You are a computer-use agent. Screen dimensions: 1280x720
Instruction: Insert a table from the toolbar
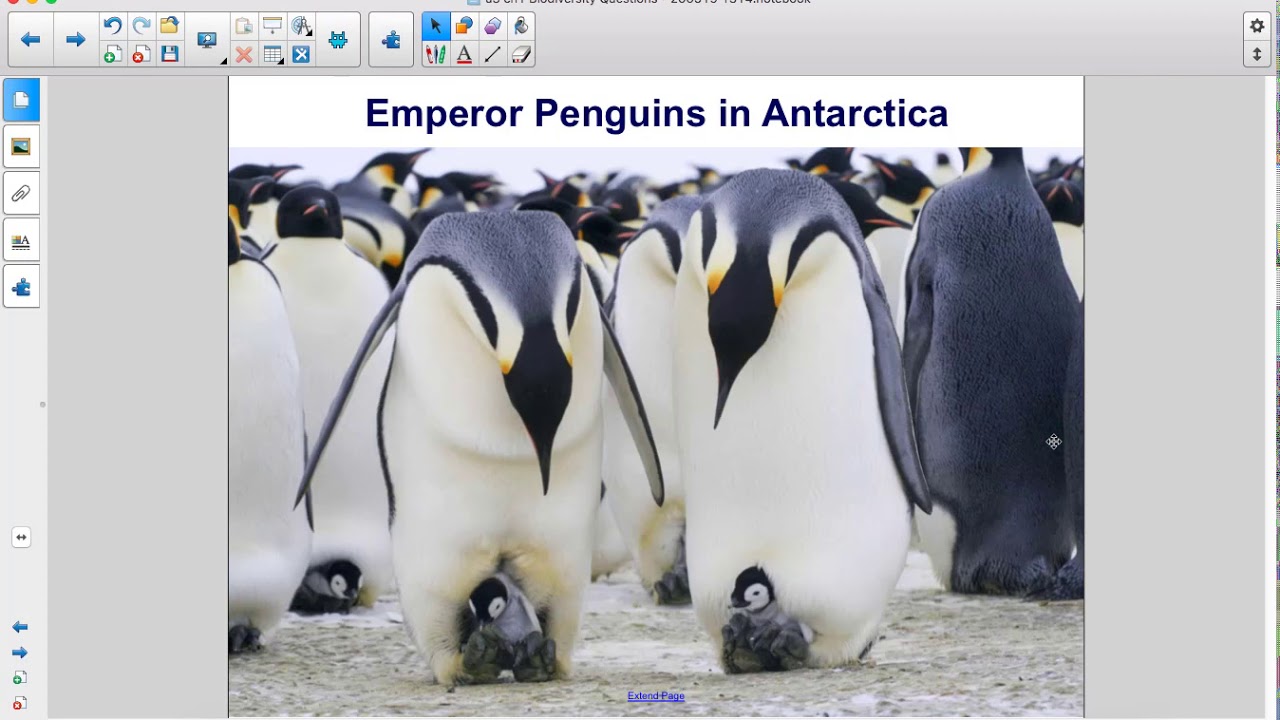(x=272, y=54)
